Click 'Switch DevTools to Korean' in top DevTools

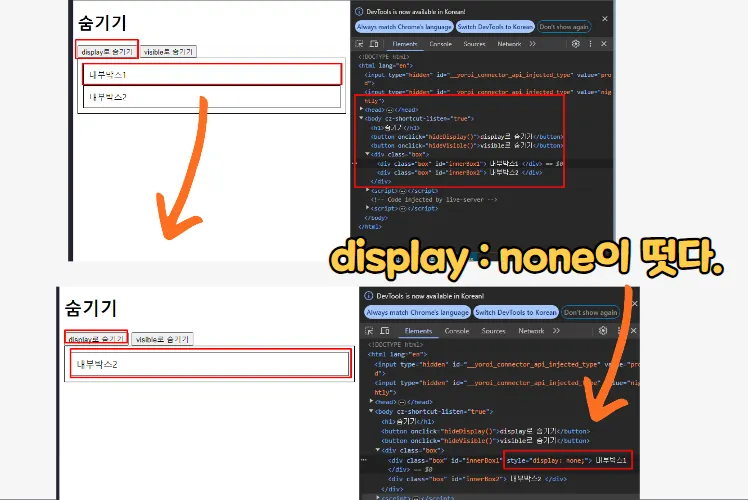click(495, 27)
